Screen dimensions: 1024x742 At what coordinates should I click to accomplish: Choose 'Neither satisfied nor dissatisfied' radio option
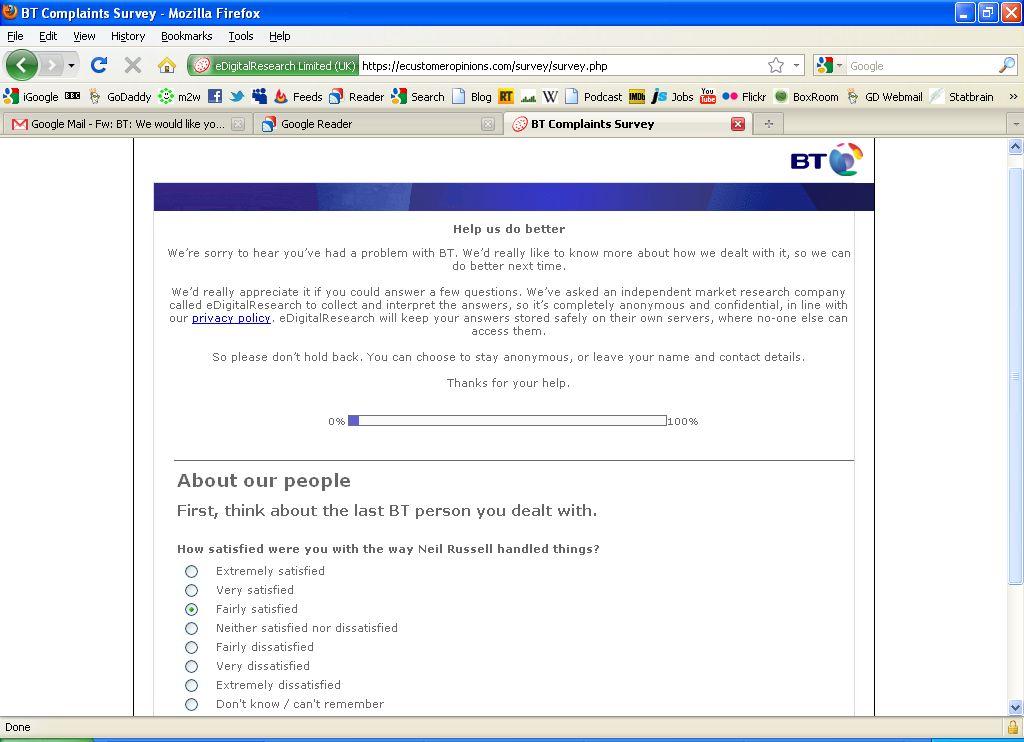(x=192, y=628)
